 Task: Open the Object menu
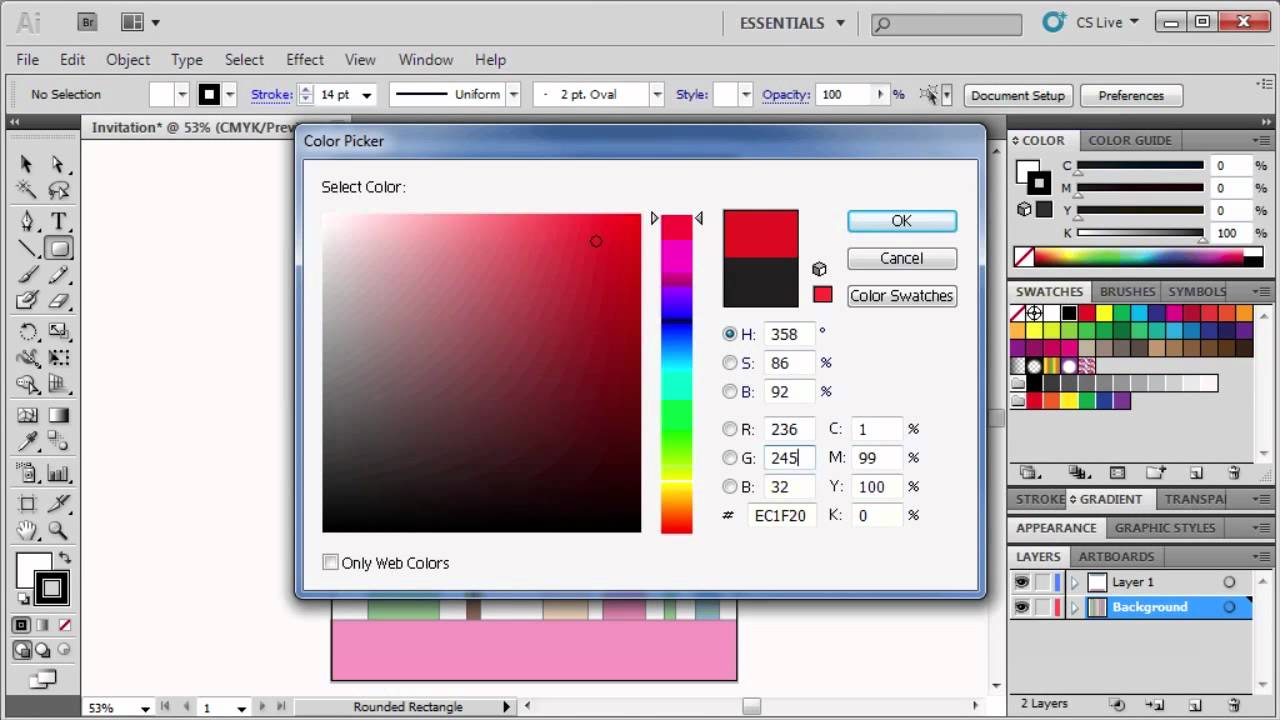128,60
